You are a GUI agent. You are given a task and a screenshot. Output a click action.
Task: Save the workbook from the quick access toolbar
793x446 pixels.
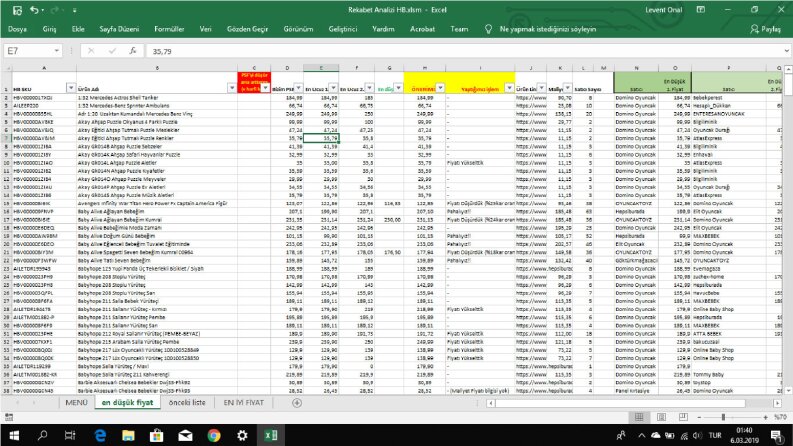17,10
